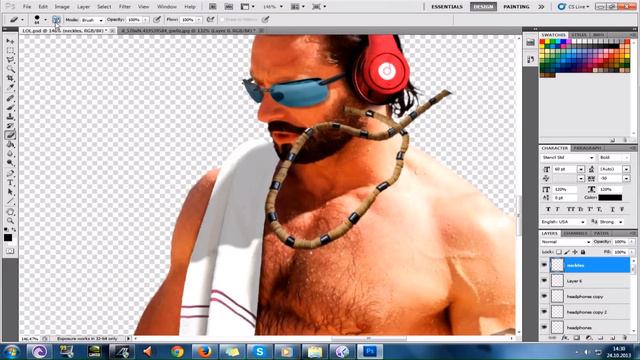Hide the neckles layer
This screenshot has width=640, height=360.
click(x=544, y=265)
